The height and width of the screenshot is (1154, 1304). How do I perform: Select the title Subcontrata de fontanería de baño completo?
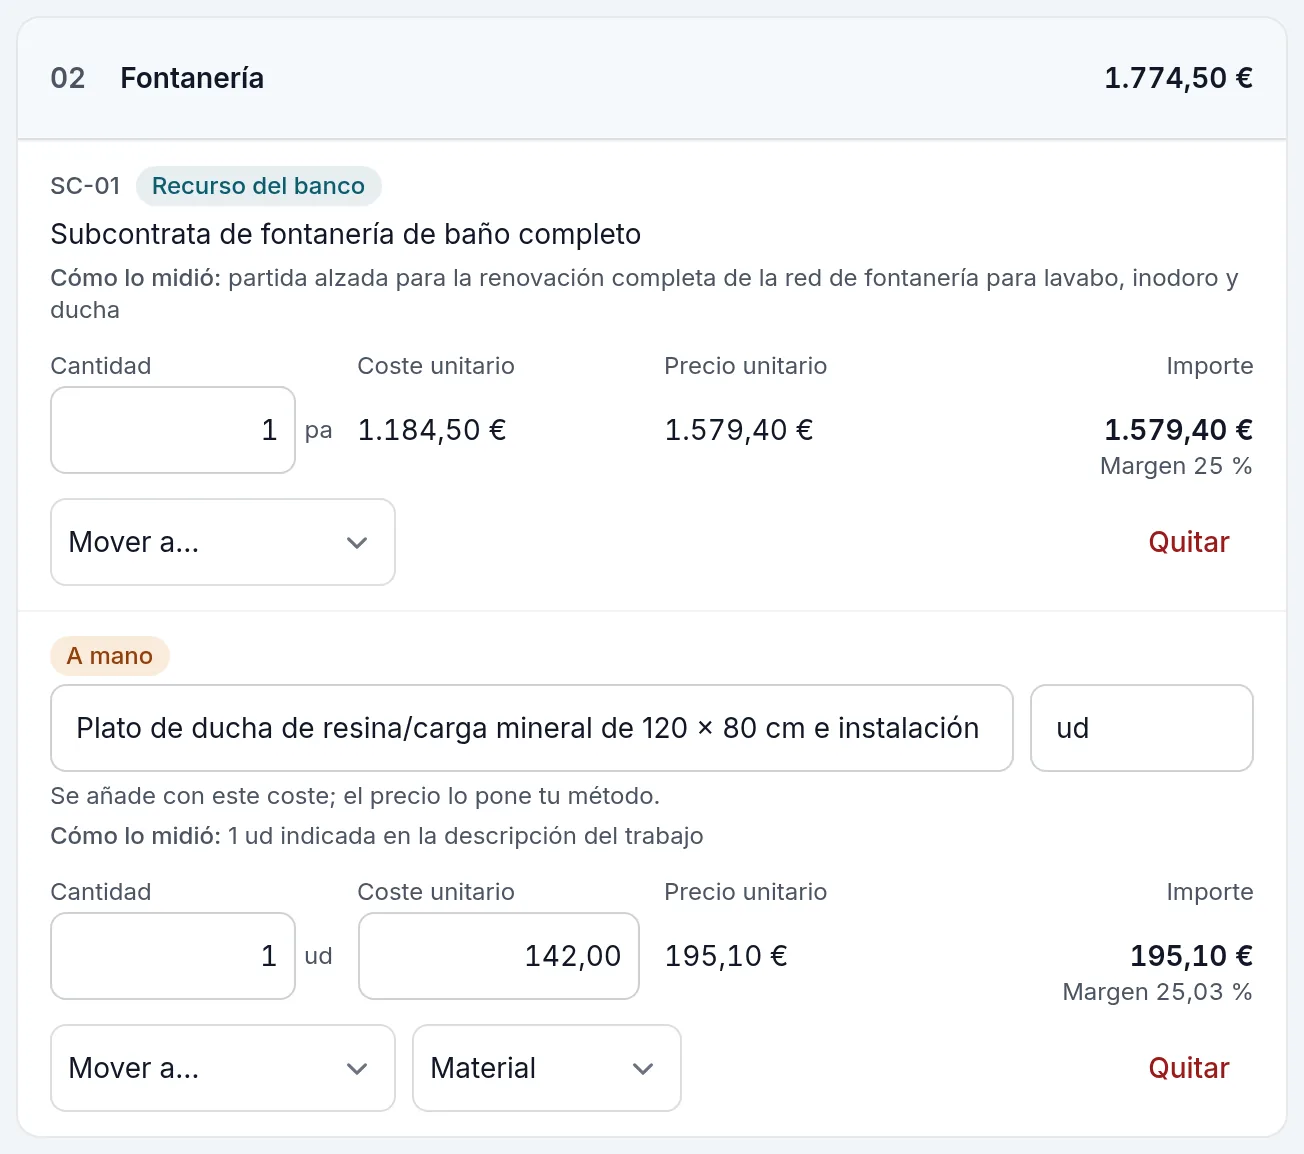(x=346, y=234)
